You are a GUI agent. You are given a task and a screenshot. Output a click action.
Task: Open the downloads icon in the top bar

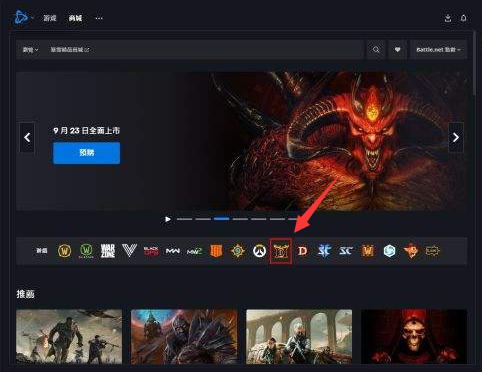pos(448,18)
